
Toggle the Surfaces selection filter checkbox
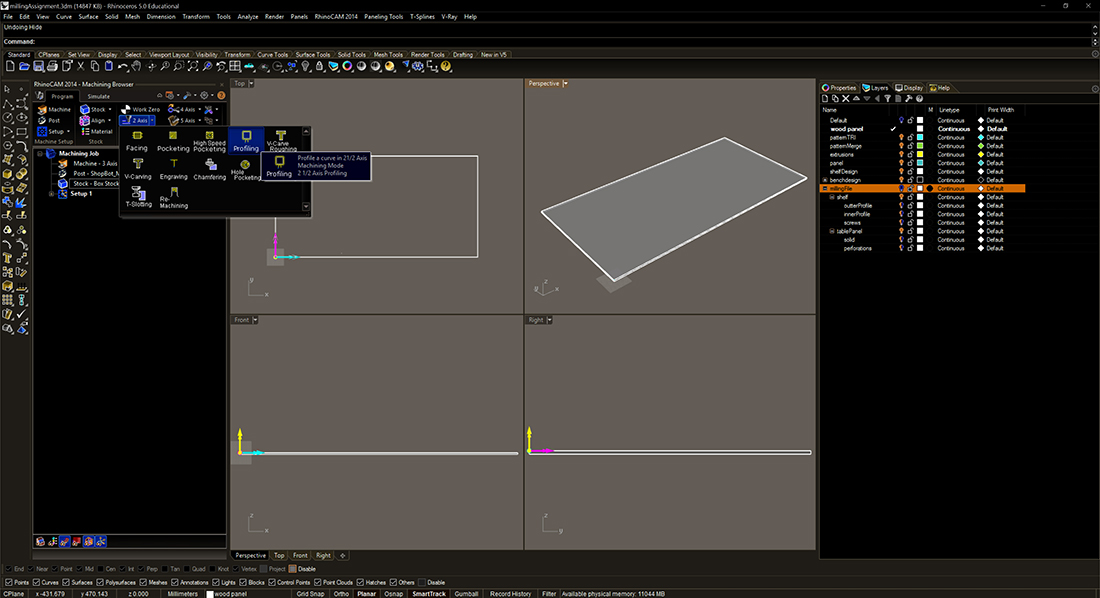tap(66, 583)
